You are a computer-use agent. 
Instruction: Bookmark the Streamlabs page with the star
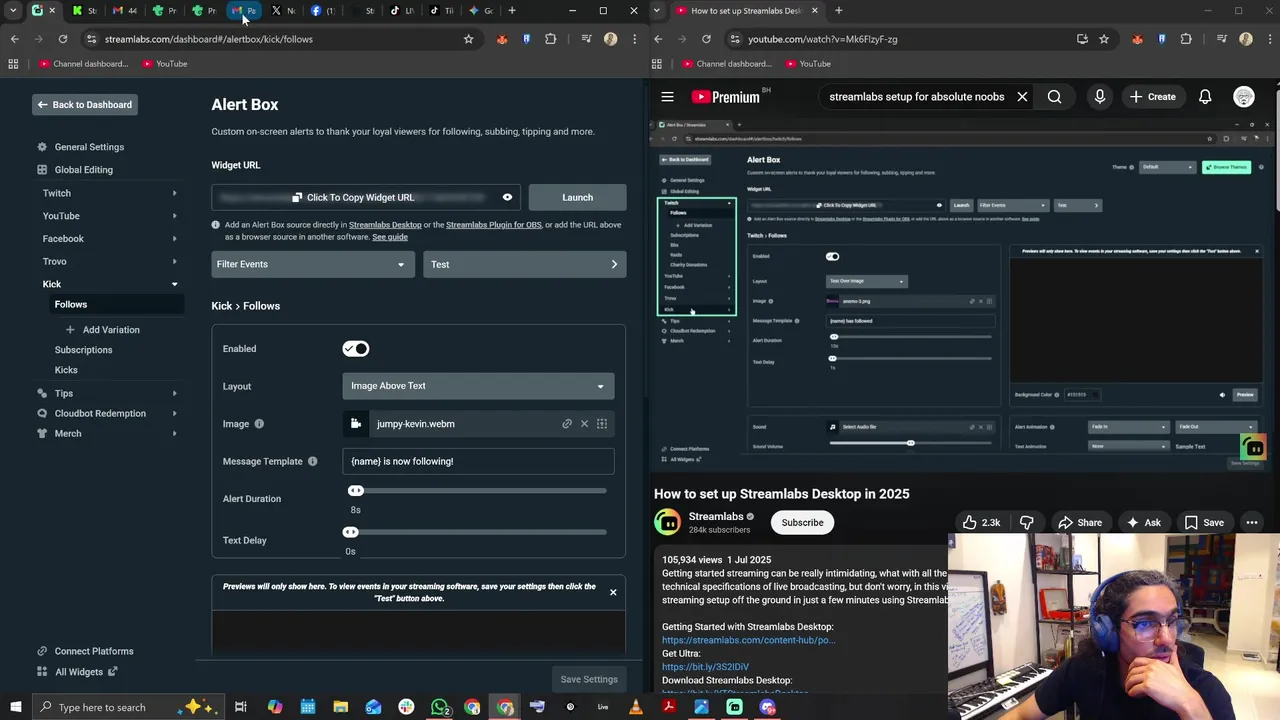[x=468, y=39]
